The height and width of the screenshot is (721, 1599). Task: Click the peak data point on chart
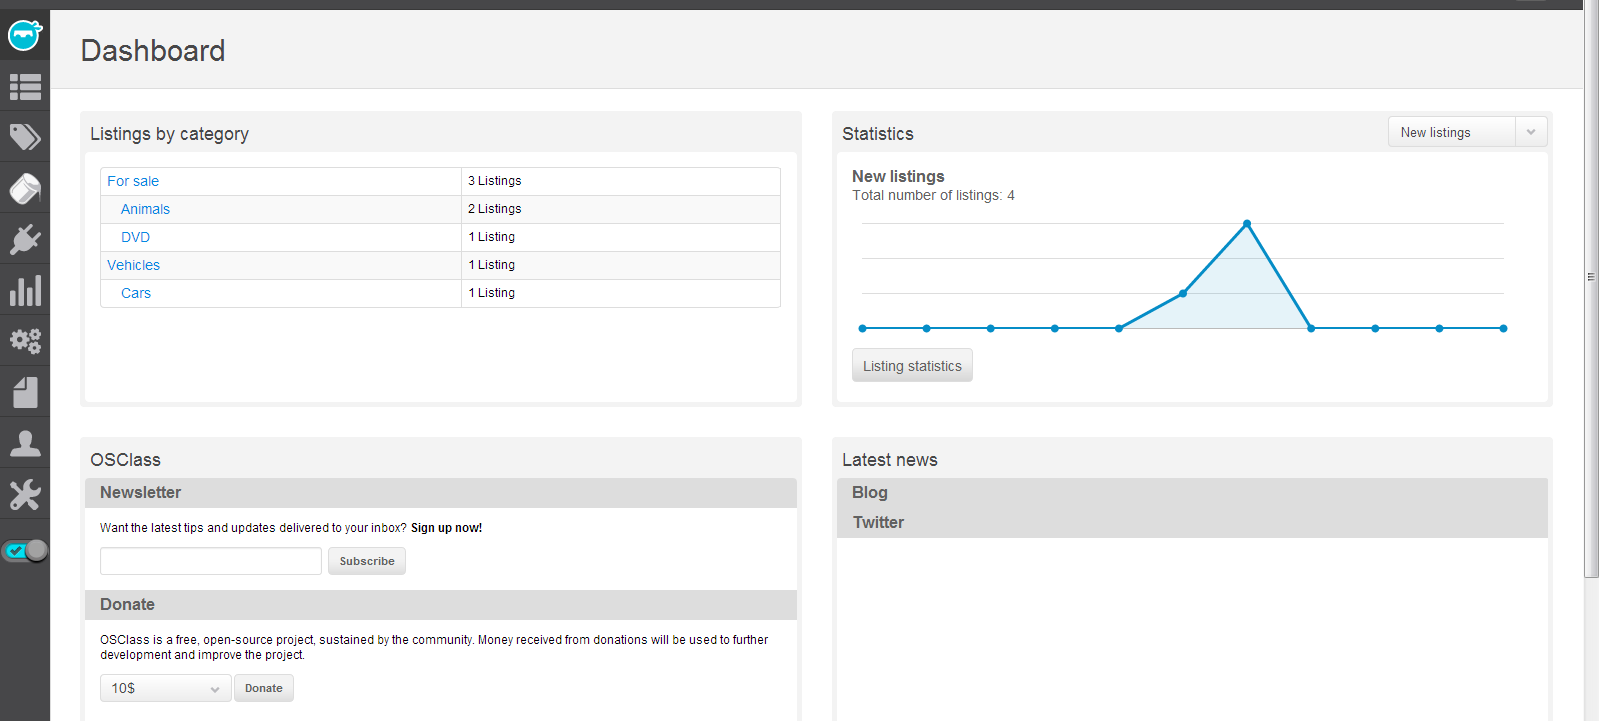(x=1247, y=224)
